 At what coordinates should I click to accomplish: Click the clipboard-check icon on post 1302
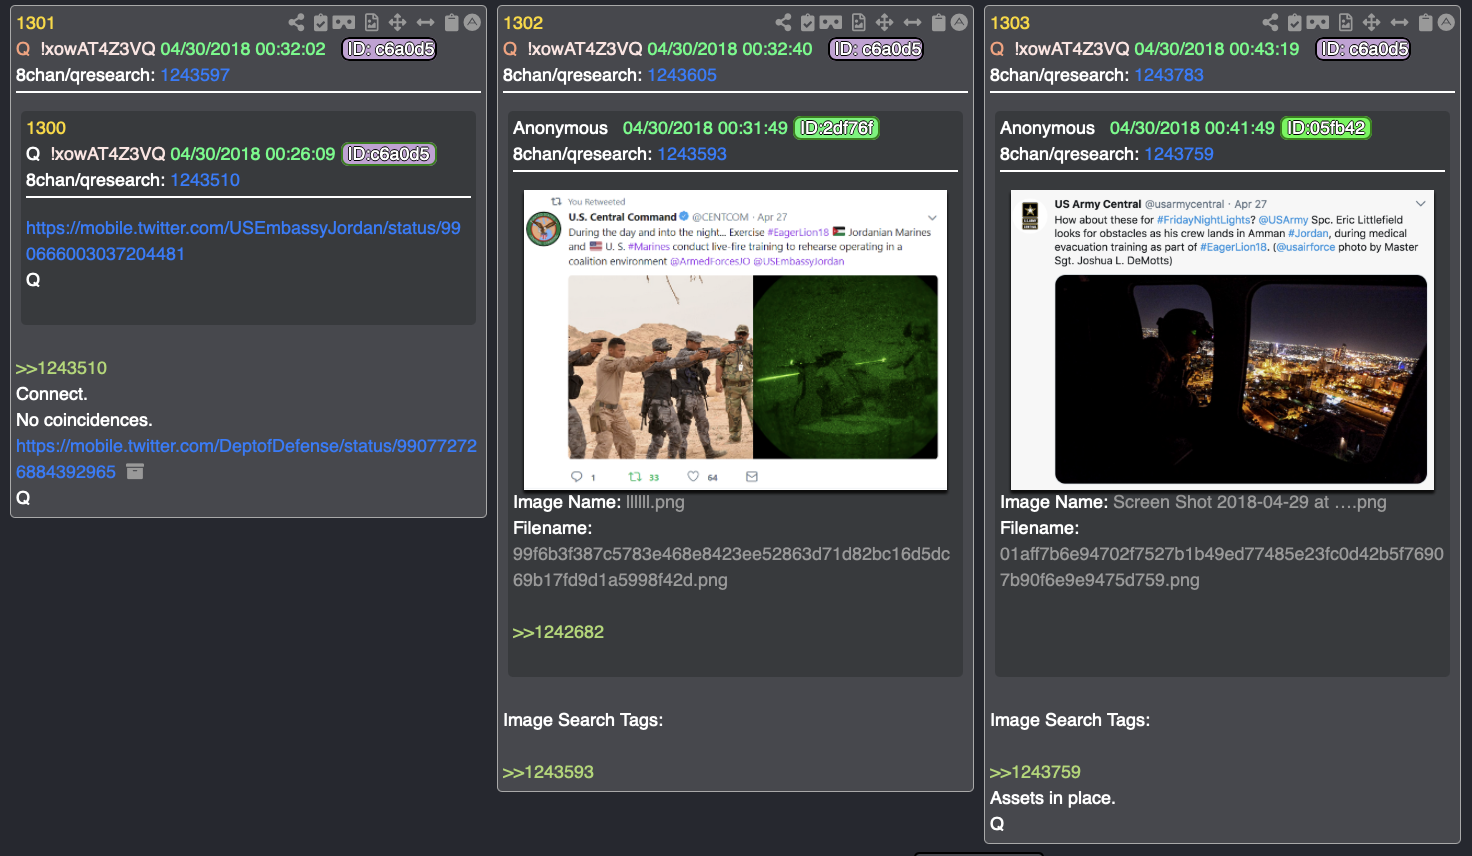(x=807, y=22)
